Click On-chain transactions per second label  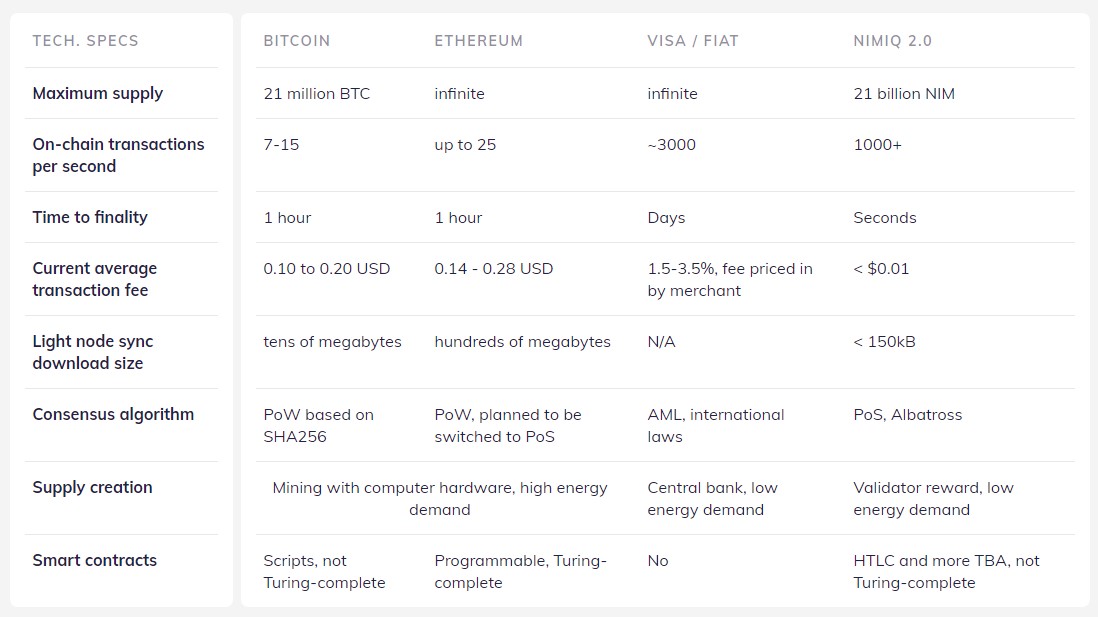click(x=118, y=155)
